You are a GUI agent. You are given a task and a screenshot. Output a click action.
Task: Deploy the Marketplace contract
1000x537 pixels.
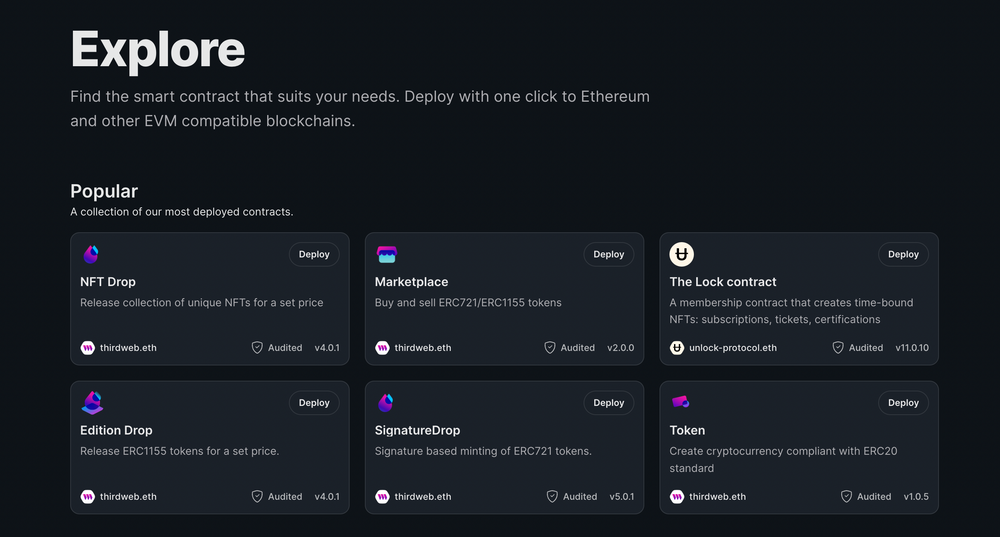[x=608, y=255]
